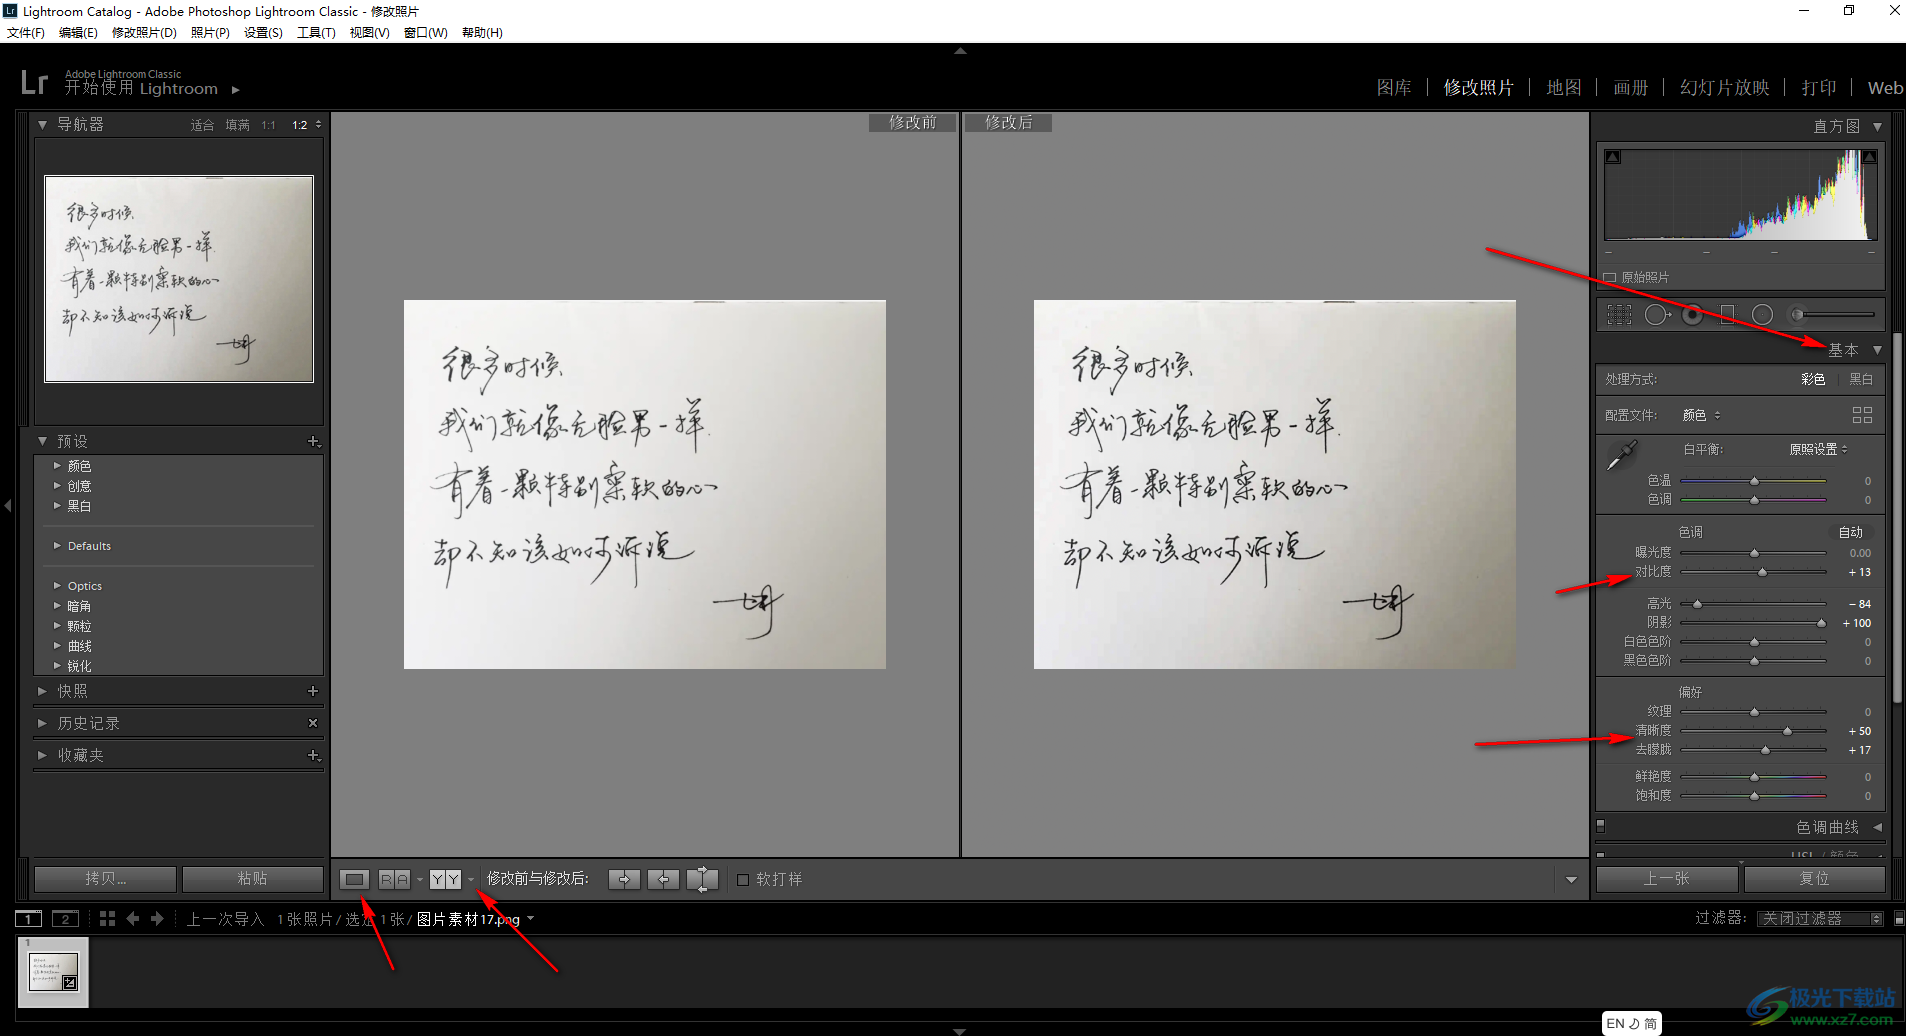
Task: Open the 配置文件 颜色 profile dropdown
Action: pyautogui.click(x=1701, y=415)
